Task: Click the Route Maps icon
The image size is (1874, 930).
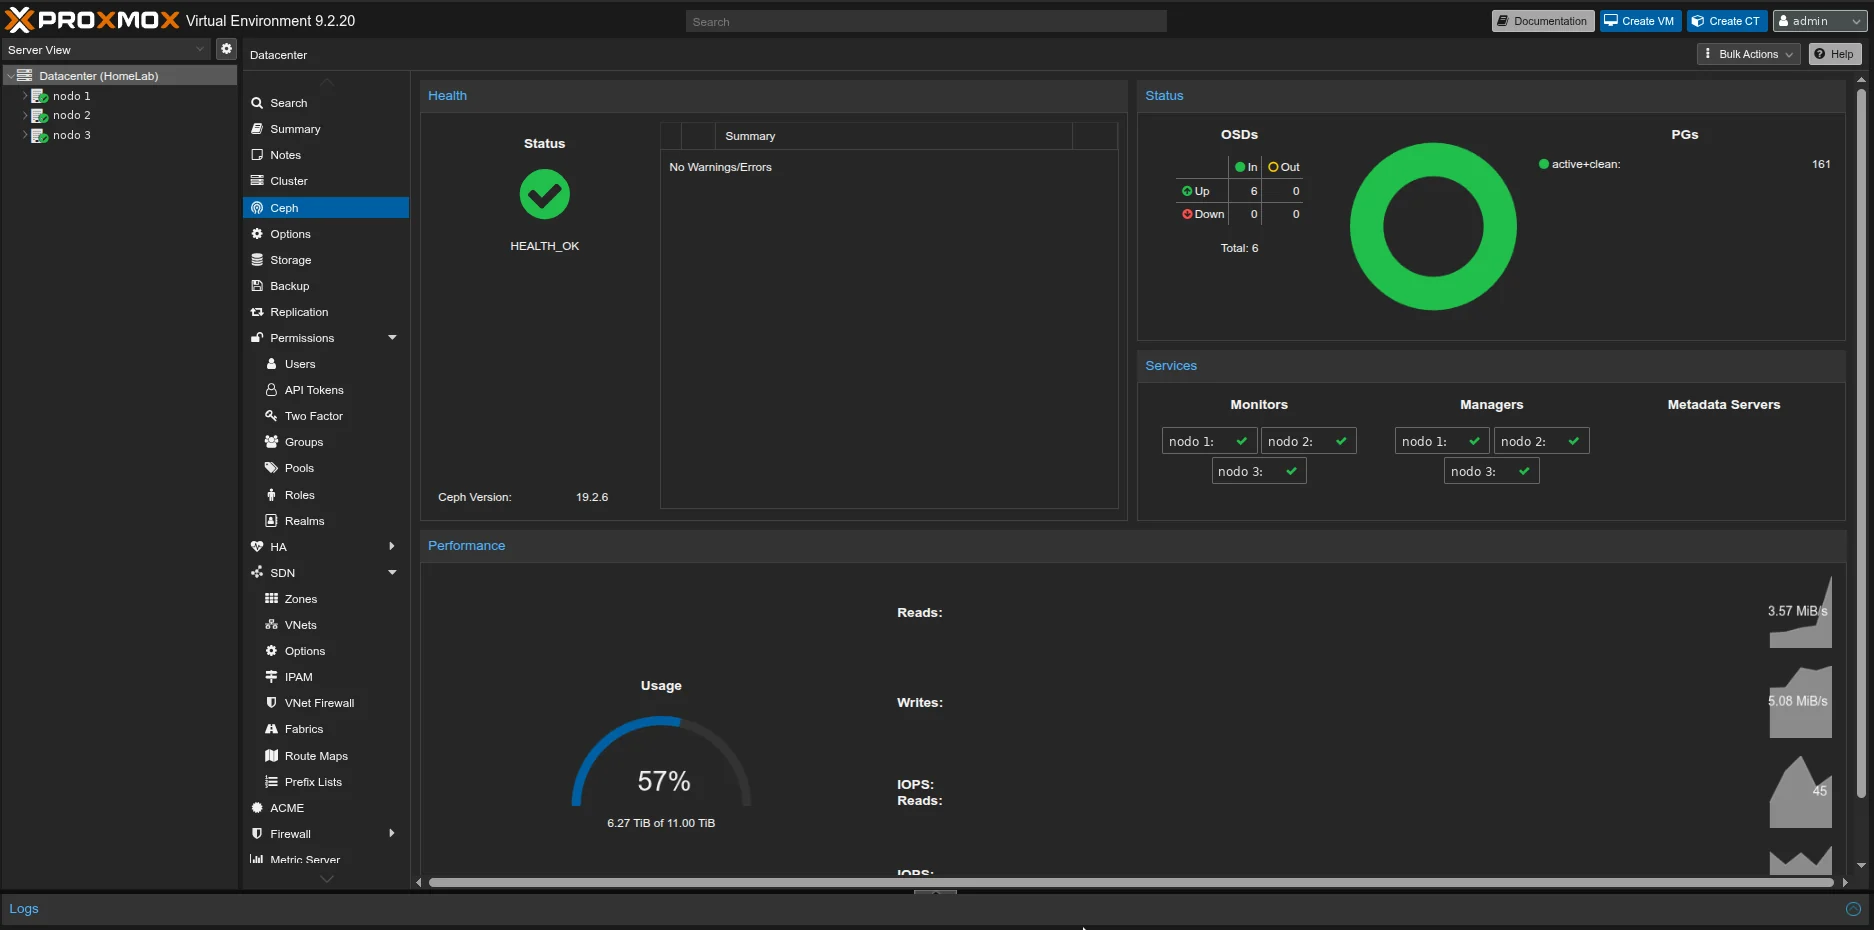Action: 271,756
